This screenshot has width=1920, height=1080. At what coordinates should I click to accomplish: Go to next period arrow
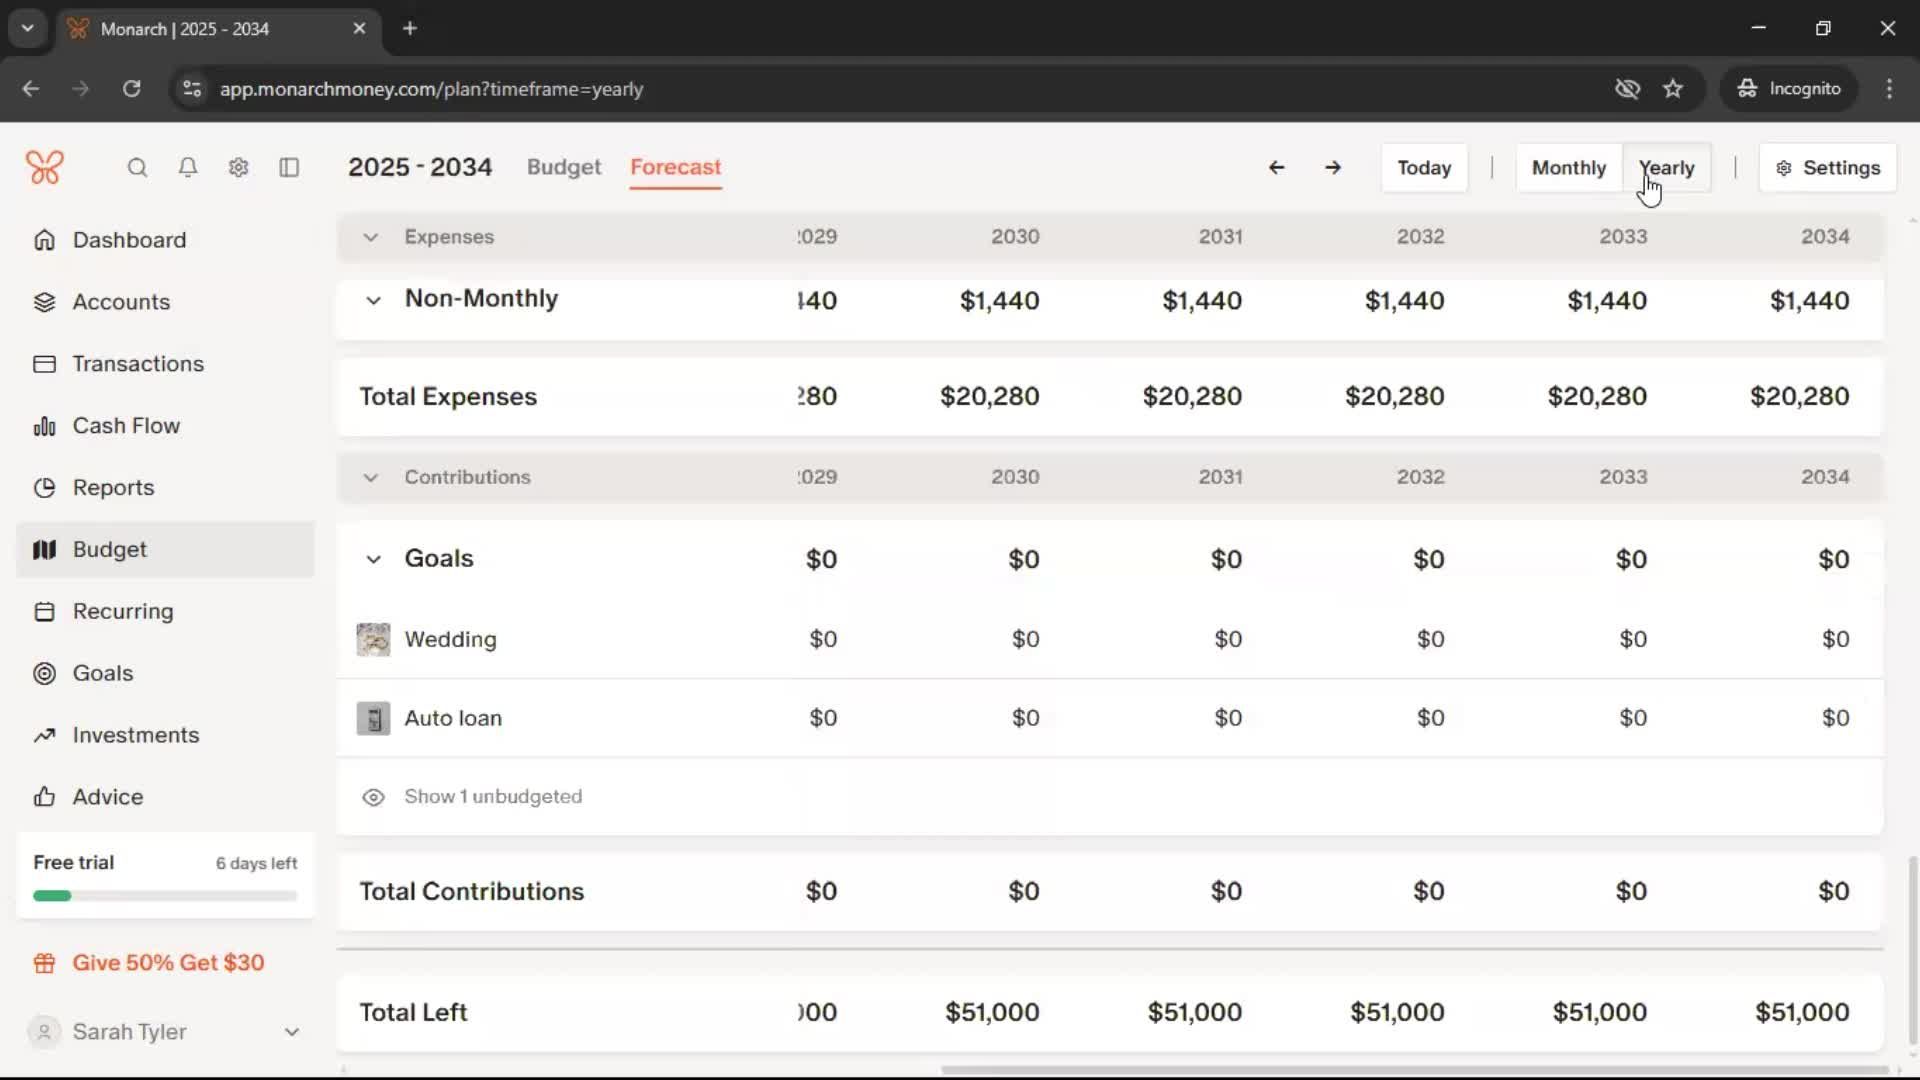[1333, 167]
